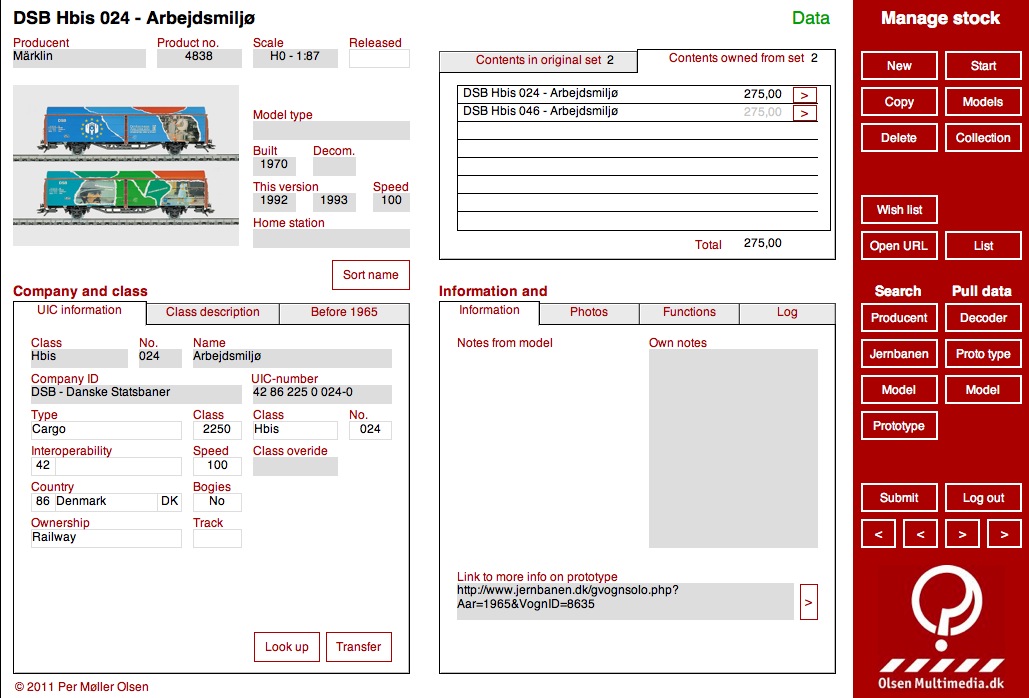The image size is (1029, 698).
Task: Click the List button
Action: point(983,246)
